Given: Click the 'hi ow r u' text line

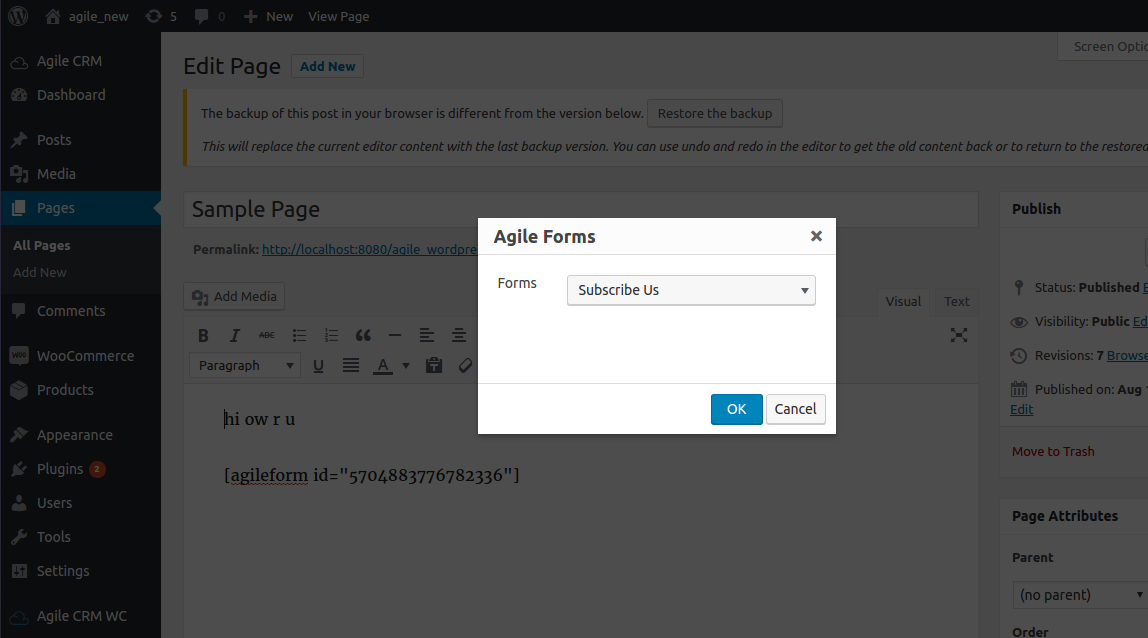Looking at the screenshot, I should (x=259, y=419).
